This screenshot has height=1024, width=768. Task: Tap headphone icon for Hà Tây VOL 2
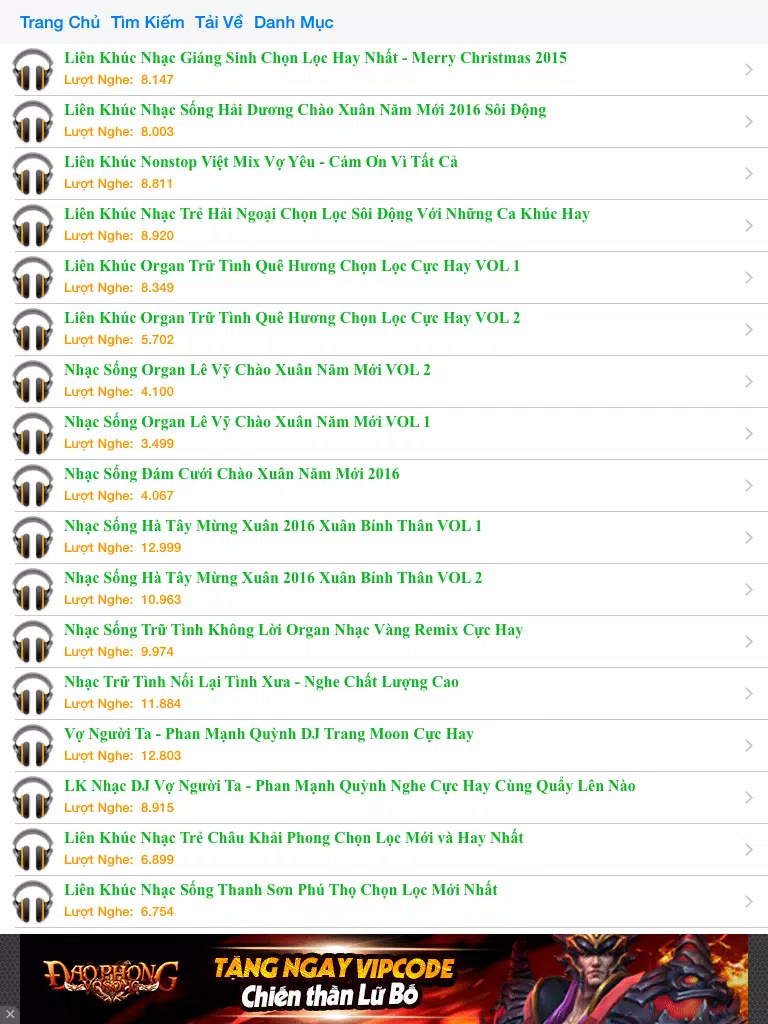[33, 589]
